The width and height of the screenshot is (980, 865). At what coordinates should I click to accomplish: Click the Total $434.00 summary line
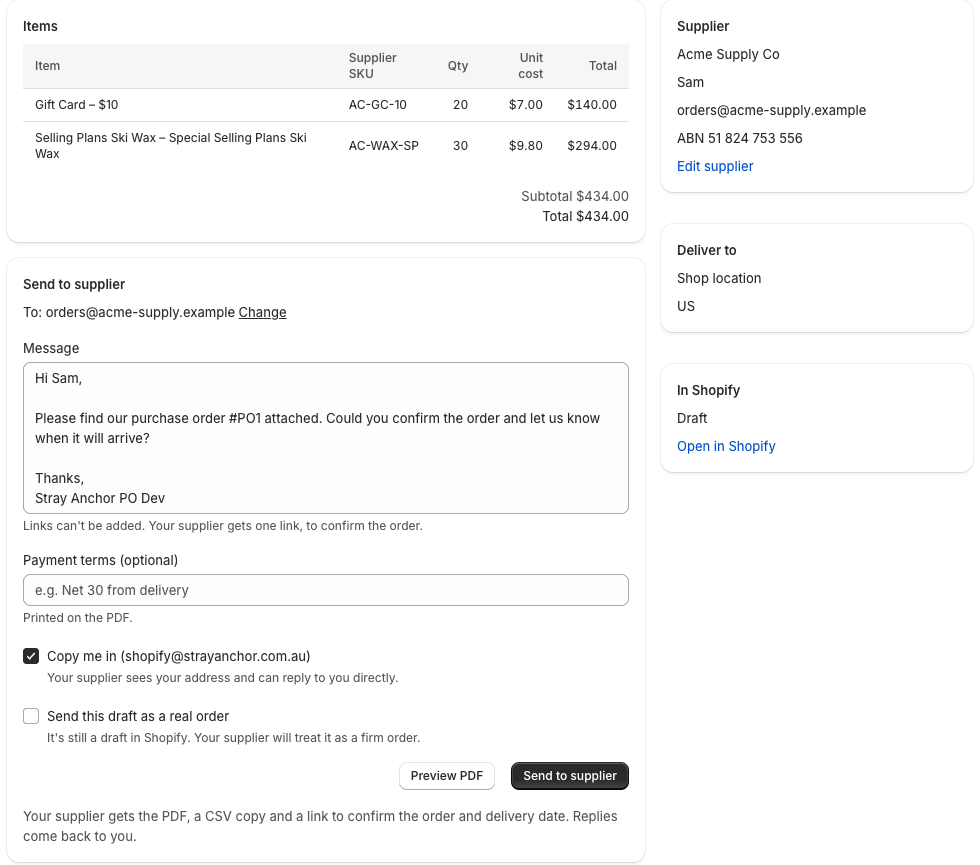click(585, 216)
